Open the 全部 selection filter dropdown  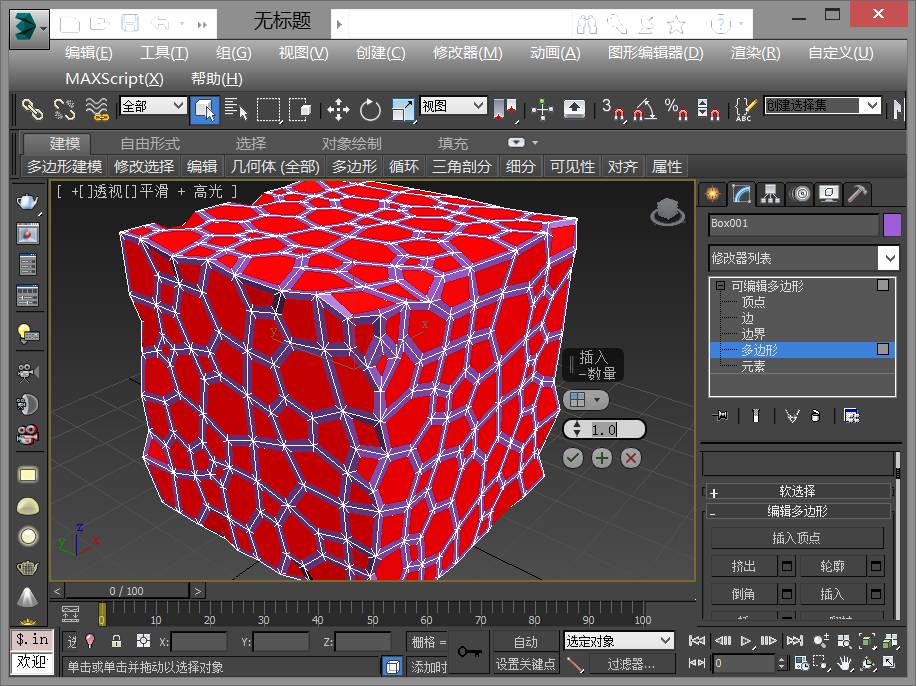[153, 106]
